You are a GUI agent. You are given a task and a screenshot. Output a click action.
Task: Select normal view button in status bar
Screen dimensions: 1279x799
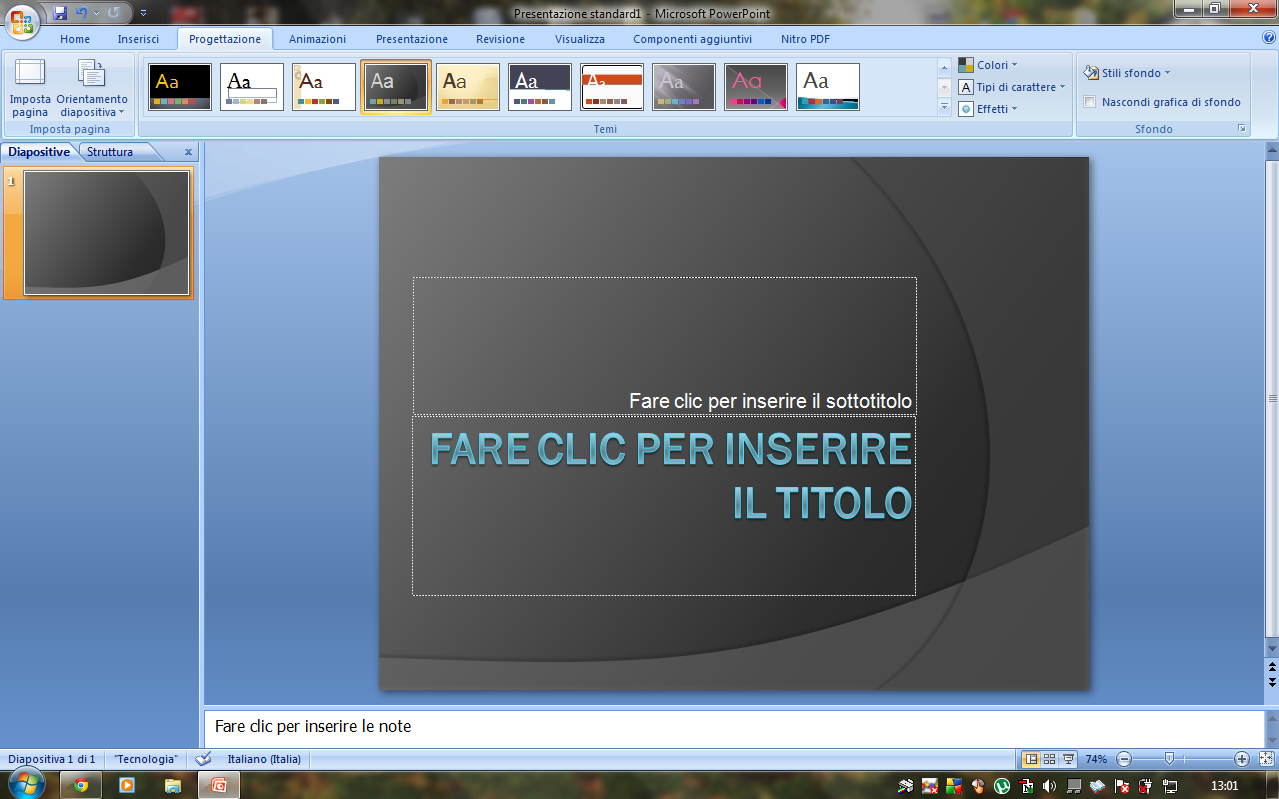coord(1031,759)
